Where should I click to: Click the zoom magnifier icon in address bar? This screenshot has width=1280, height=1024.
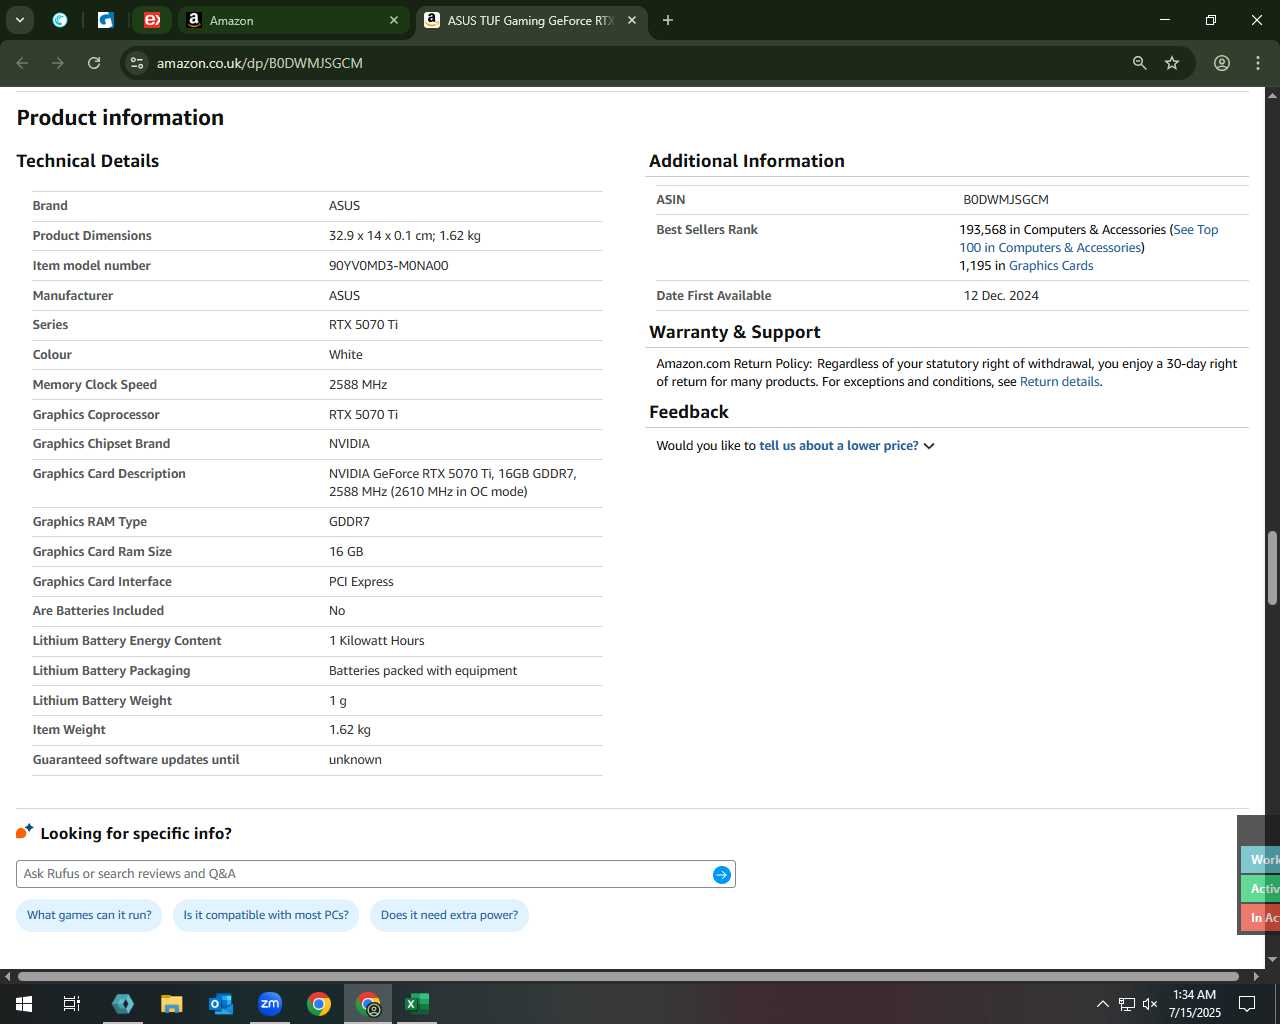[x=1139, y=63]
